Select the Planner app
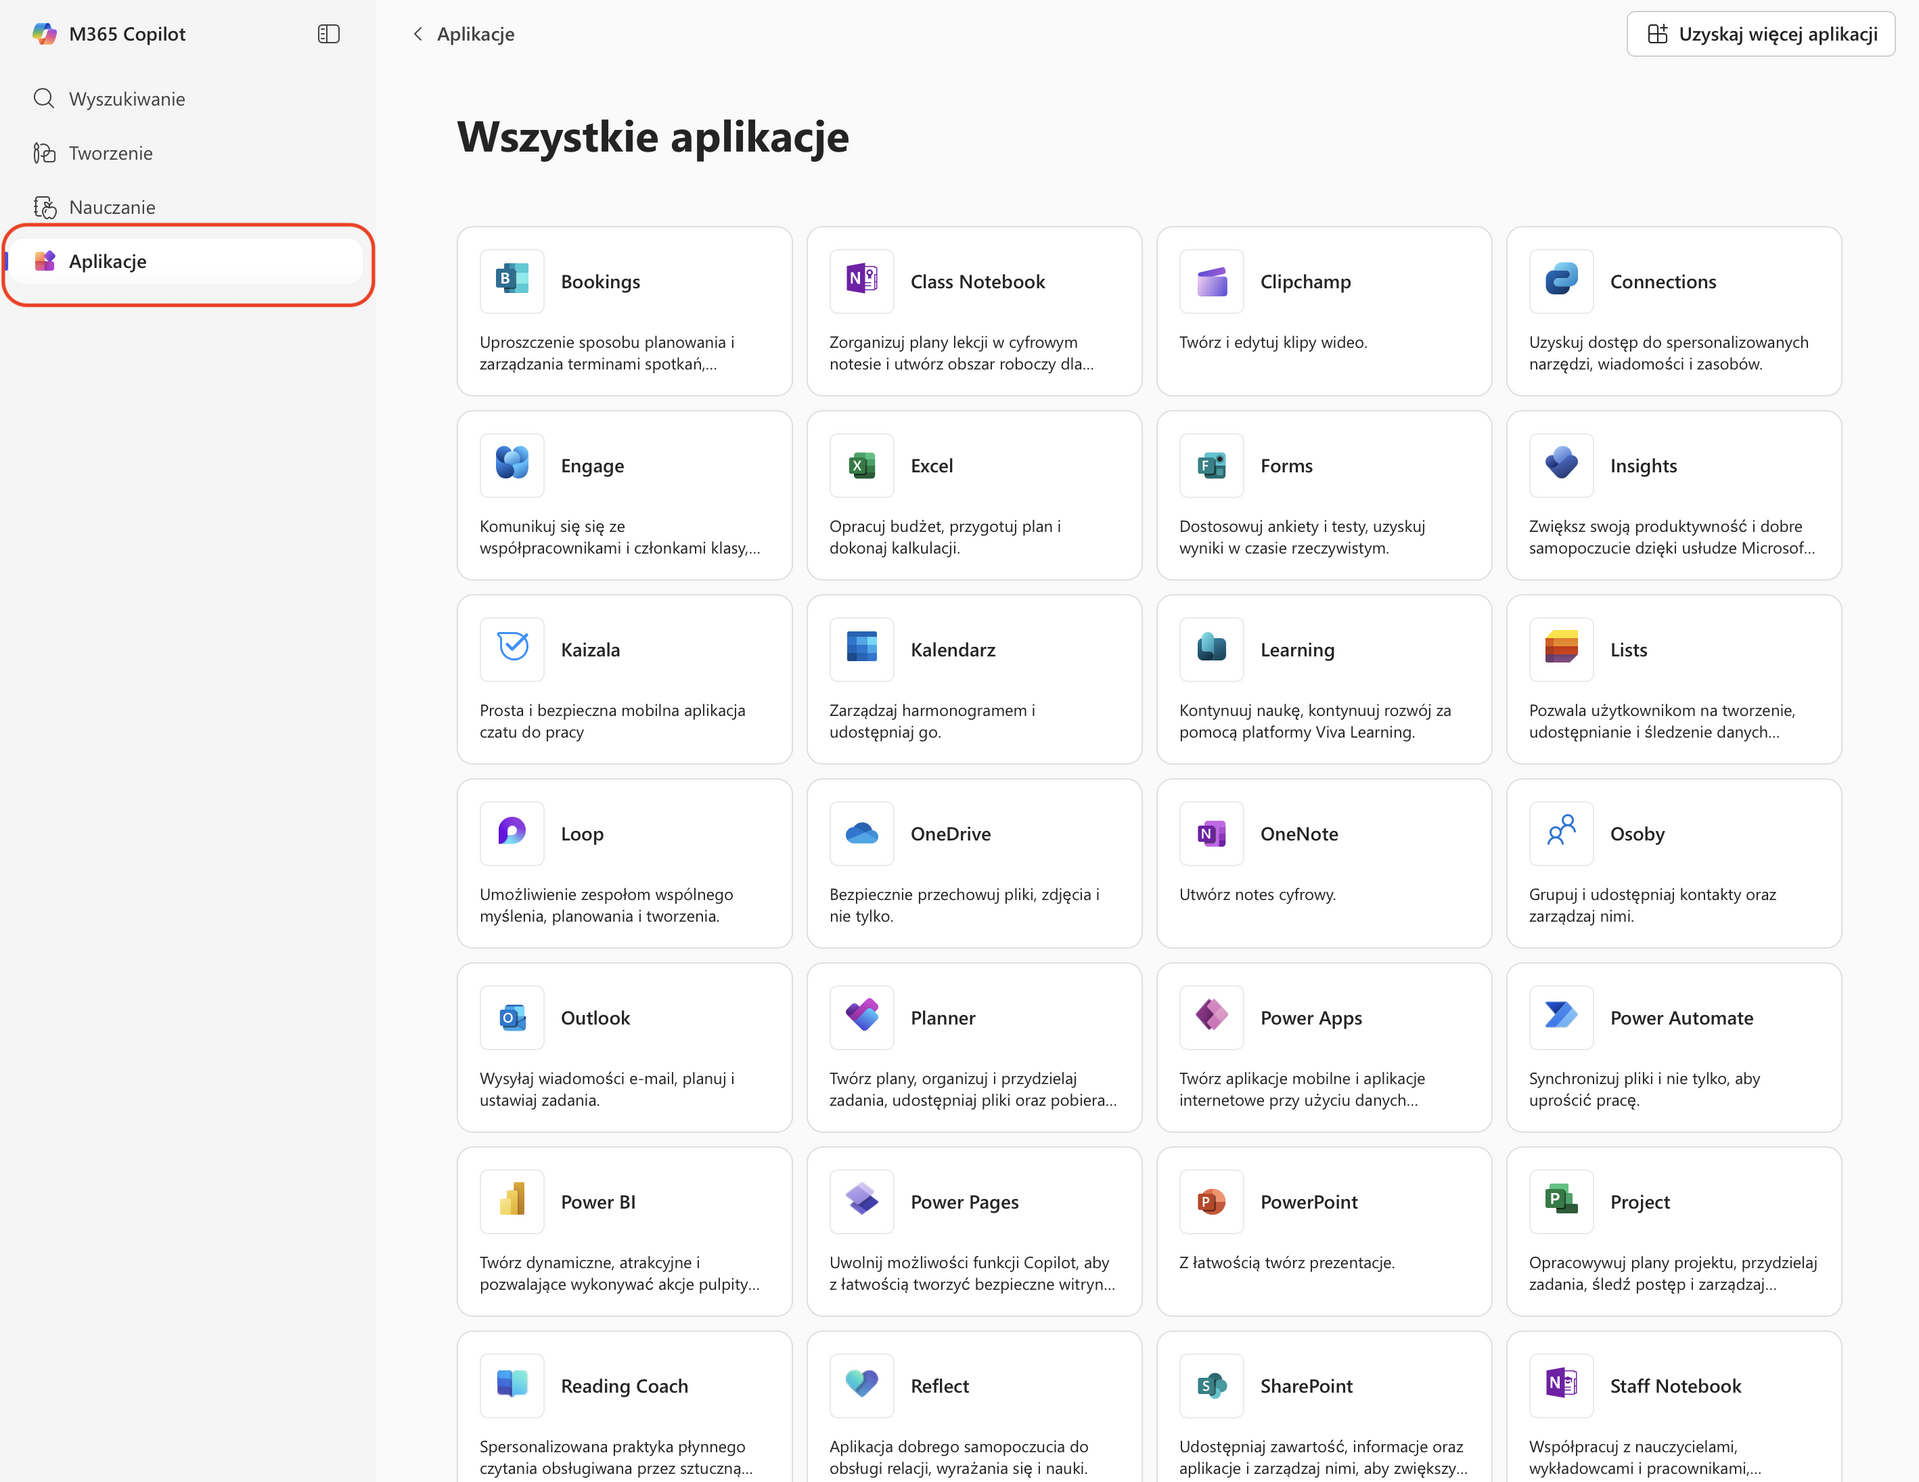This screenshot has width=1919, height=1482. pos(973,1046)
